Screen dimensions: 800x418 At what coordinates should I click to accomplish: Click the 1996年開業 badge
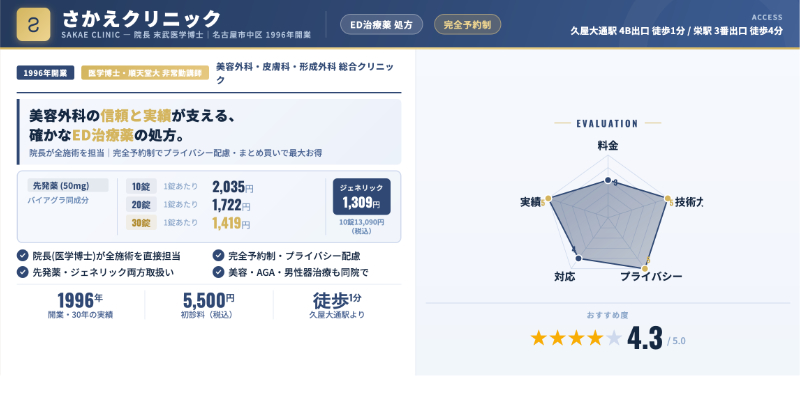[x=45, y=73]
